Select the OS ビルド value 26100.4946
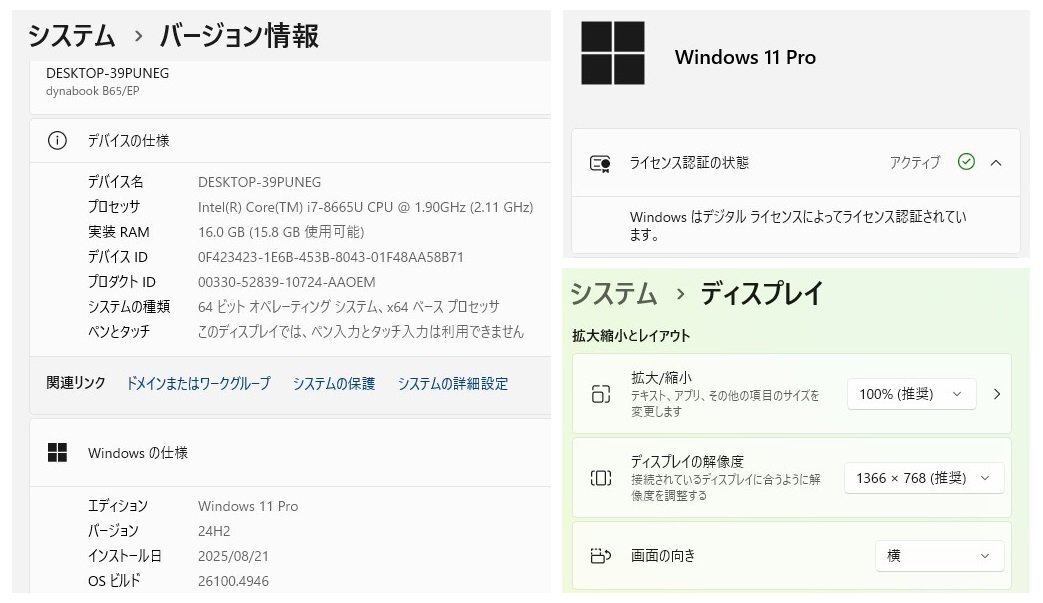 tap(233, 581)
